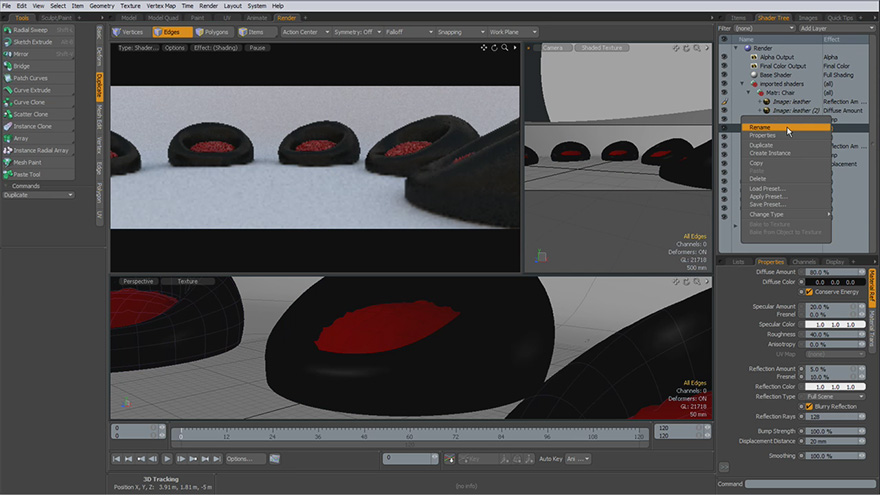This screenshot has width=880, height=495.
Task: Jump to the last frame
Action: [x=217, y=459]
